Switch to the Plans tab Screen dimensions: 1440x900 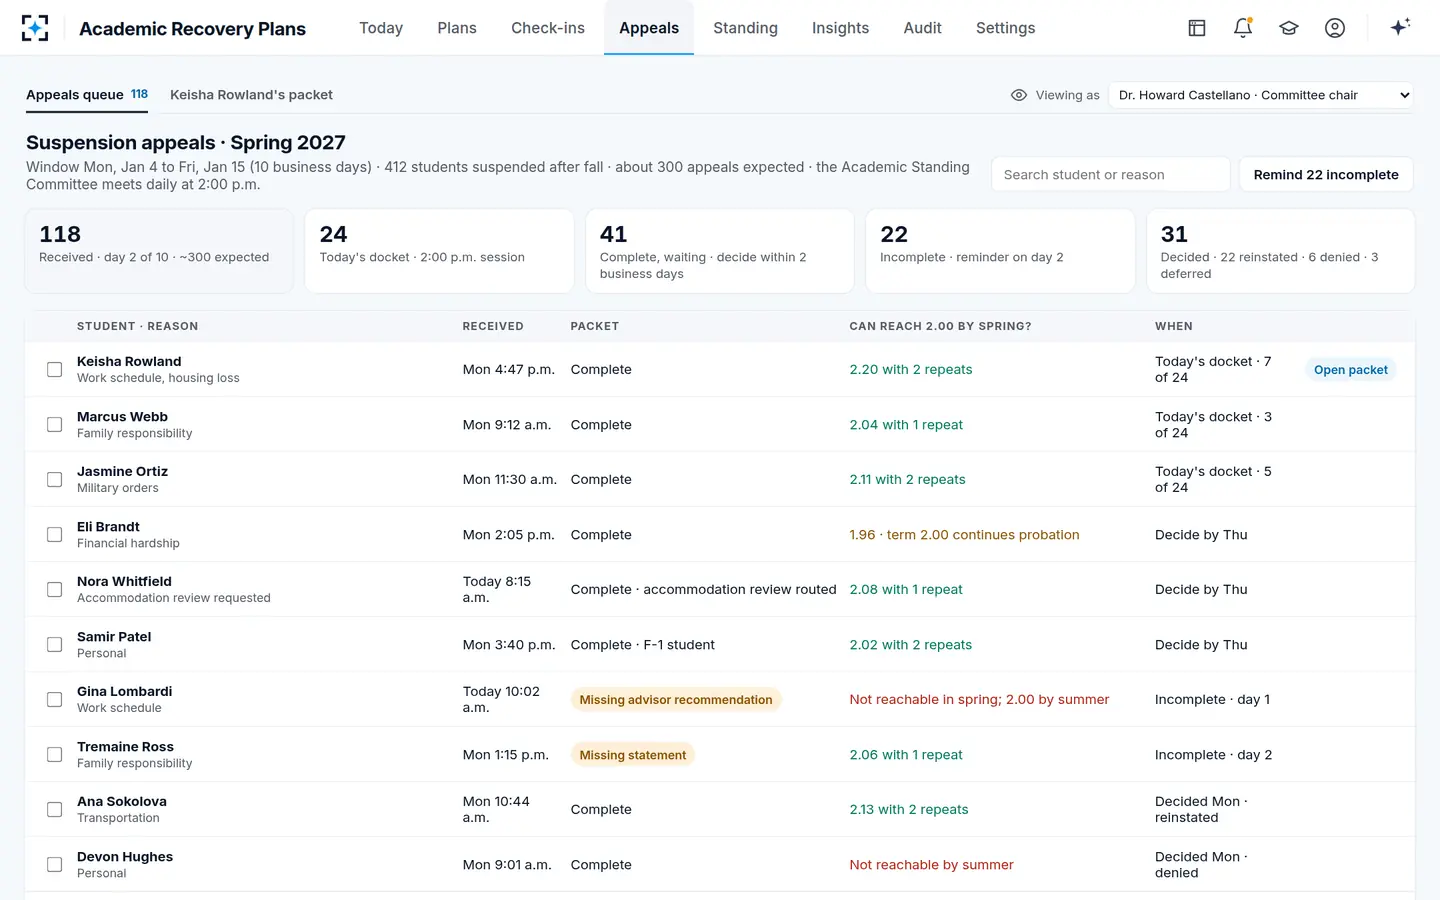pos(457,28)
